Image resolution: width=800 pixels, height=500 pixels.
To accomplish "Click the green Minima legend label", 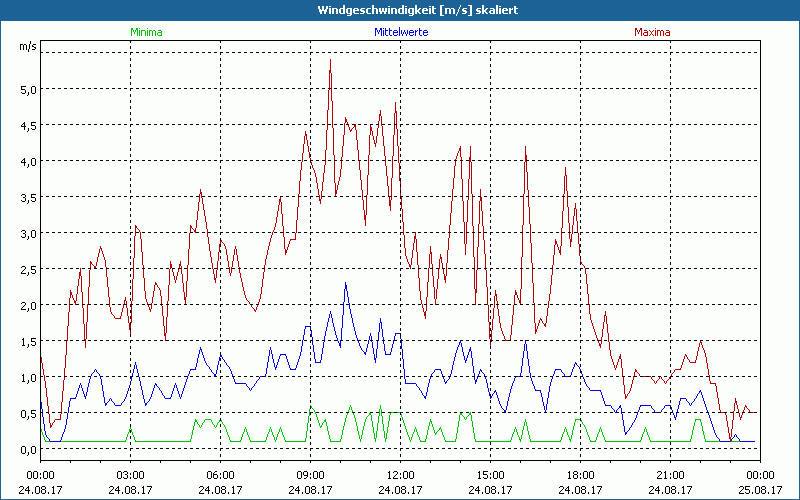I will (x=146, y=32).
